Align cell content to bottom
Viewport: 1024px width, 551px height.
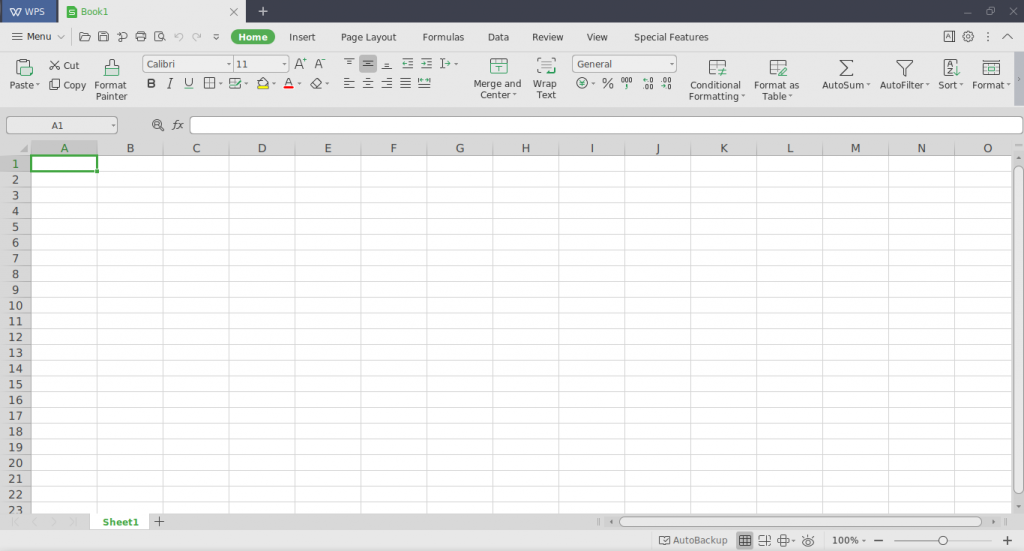pyautogui.click(x=387, y=63)
